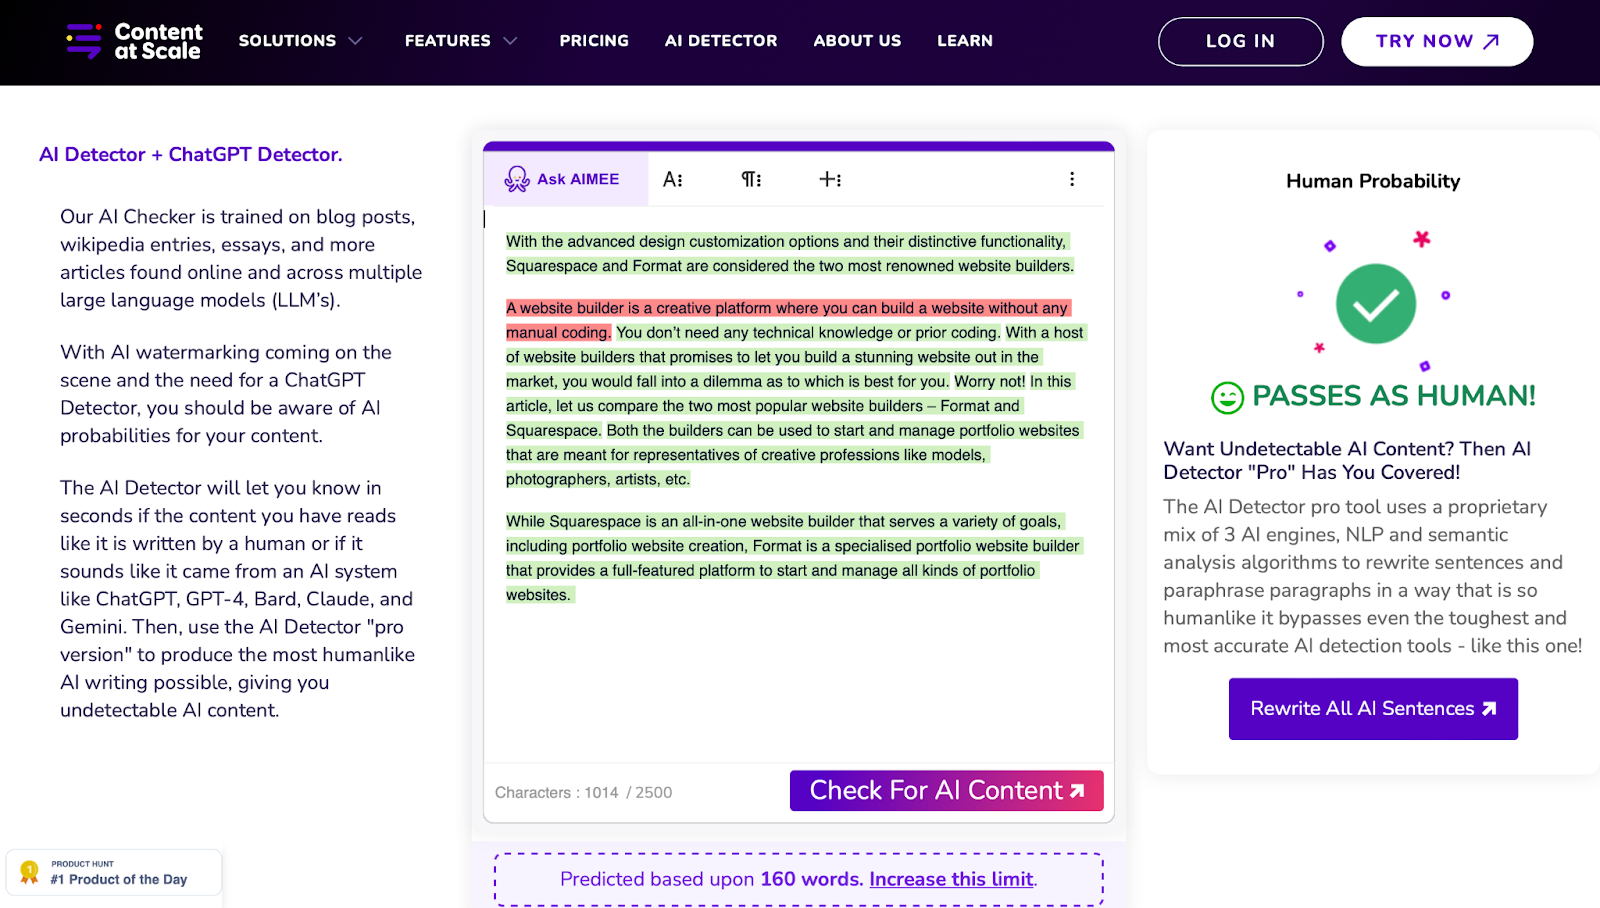This screenshot has width=1600, height=908.
Task: Click #1 Product of the Day badge
Action: point(114,873)
